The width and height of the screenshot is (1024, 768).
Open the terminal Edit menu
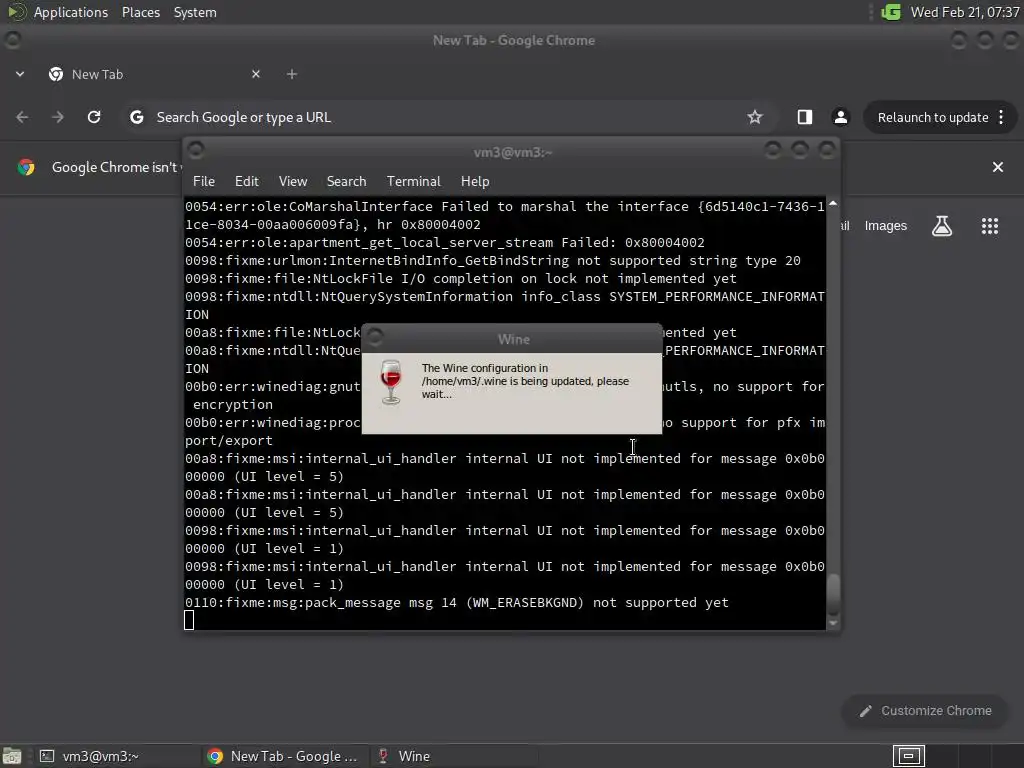coord(247,182)
